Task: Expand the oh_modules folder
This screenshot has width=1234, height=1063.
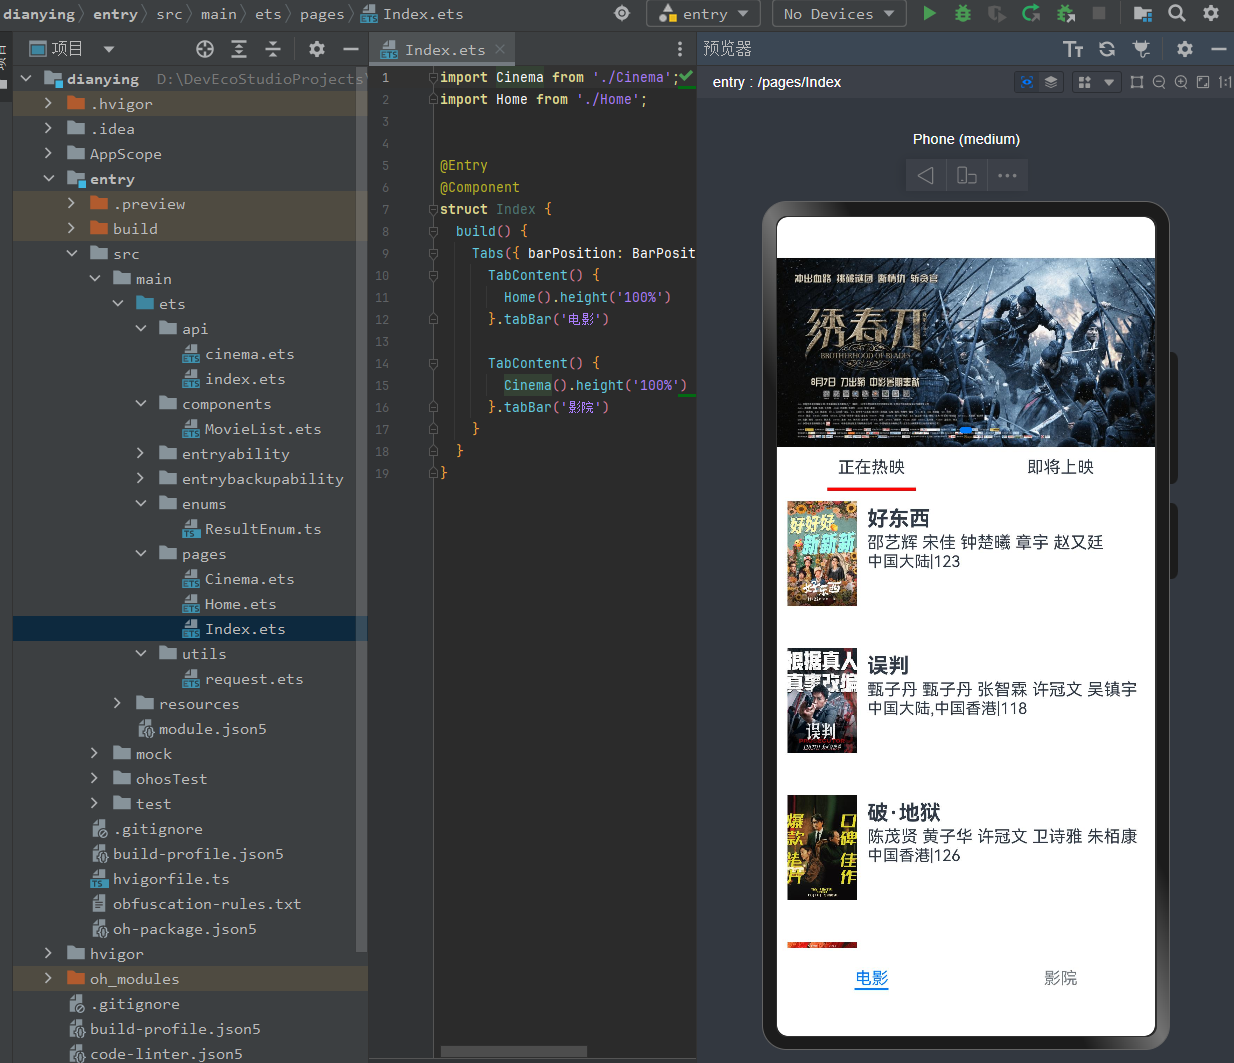Action: click(x=48, y=979)
